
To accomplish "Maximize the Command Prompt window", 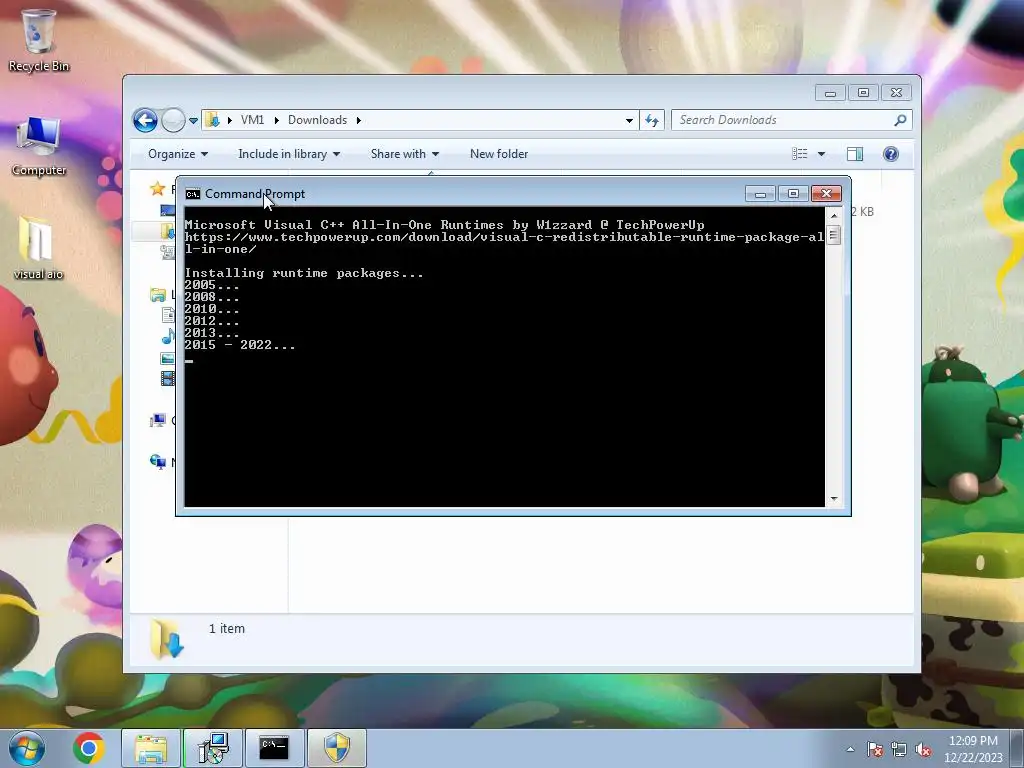I will click(x=793, y=194).
